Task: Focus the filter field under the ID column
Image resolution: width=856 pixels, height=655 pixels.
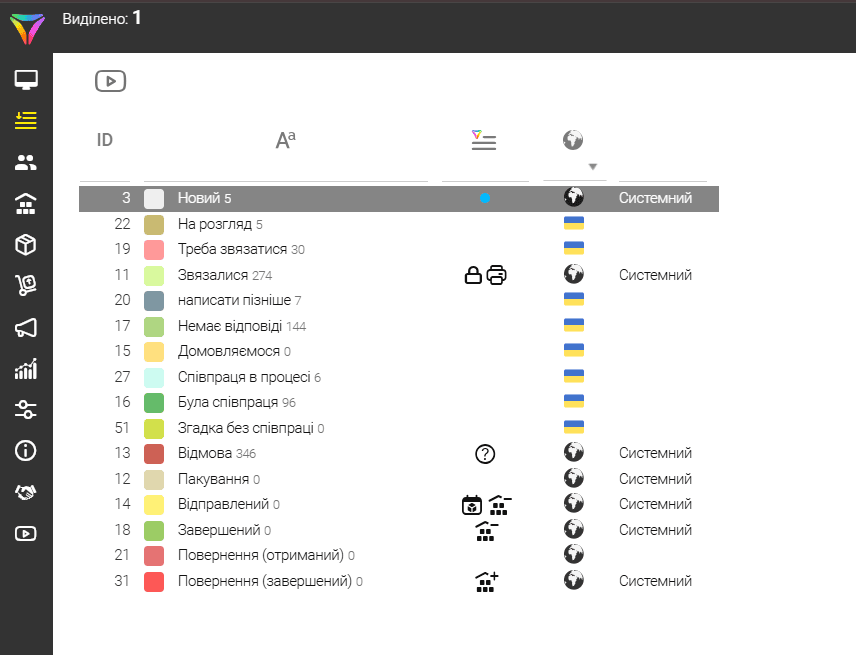Action: point(105,171)
